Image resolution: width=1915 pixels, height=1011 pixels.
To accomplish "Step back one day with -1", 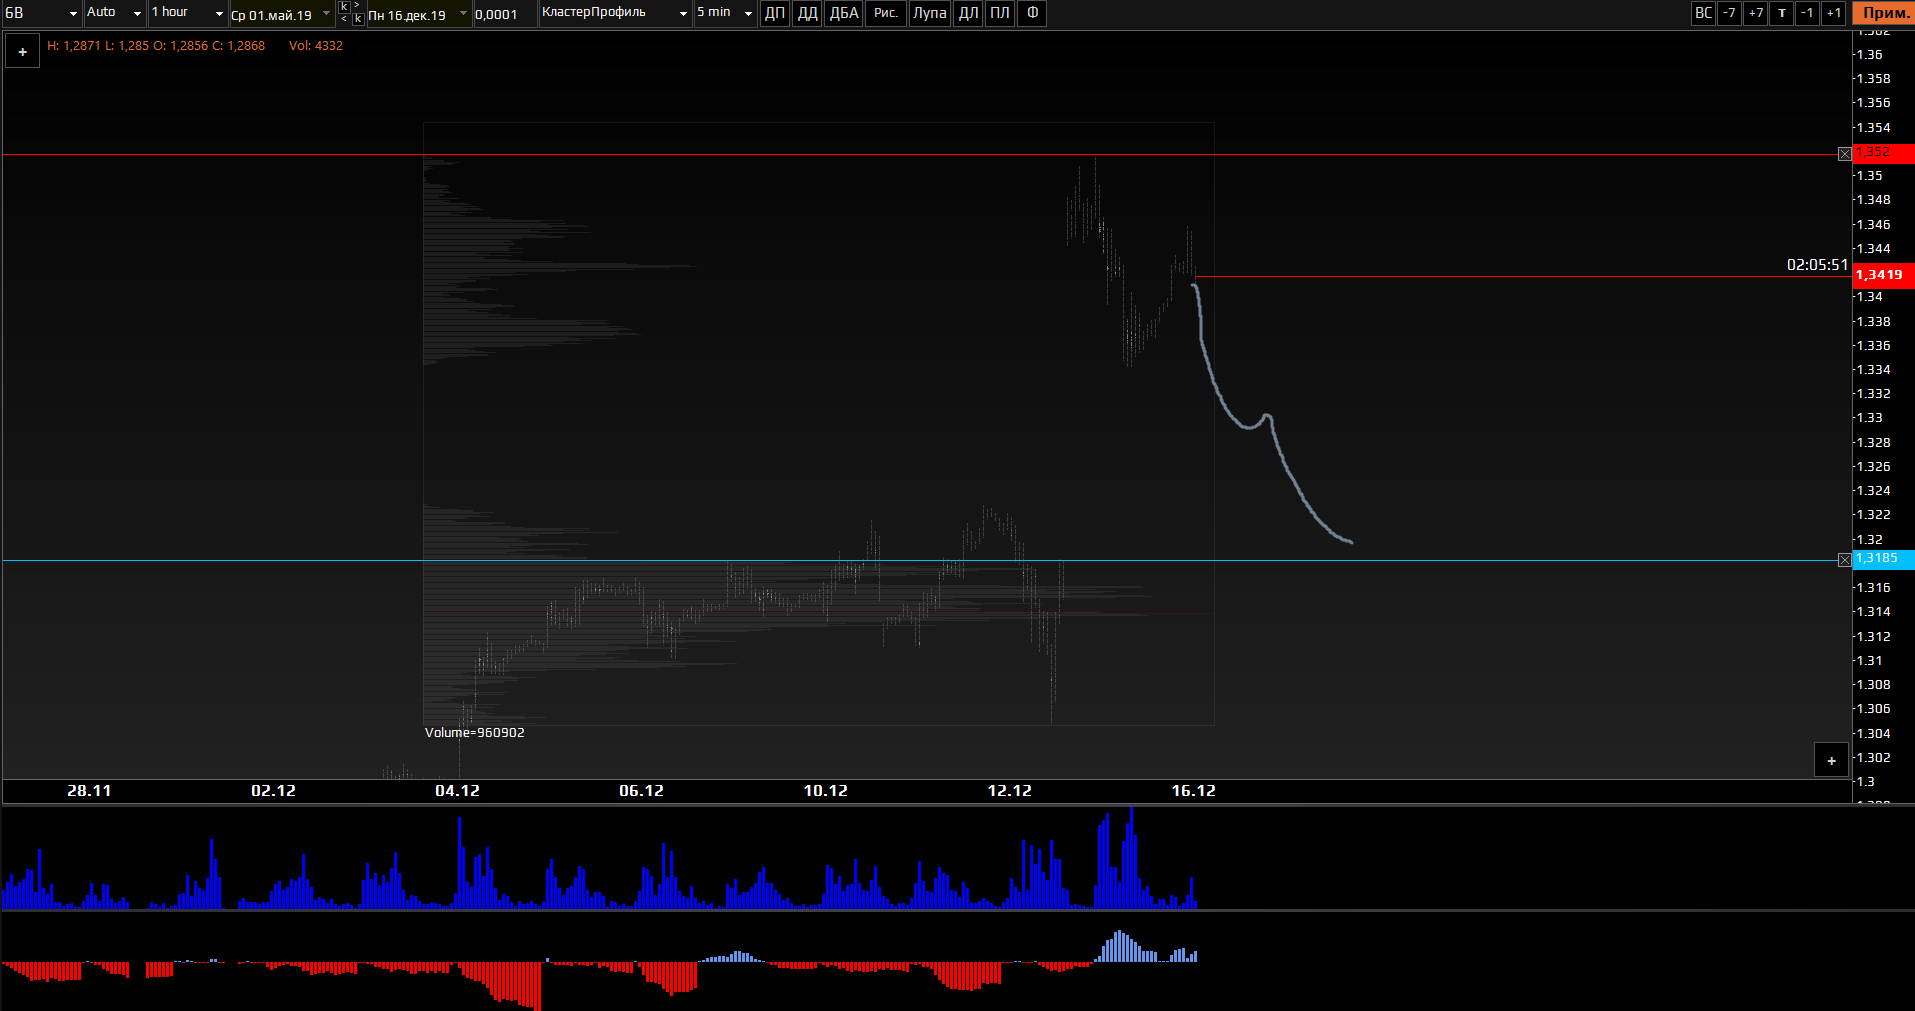I will coord(1807,13).
